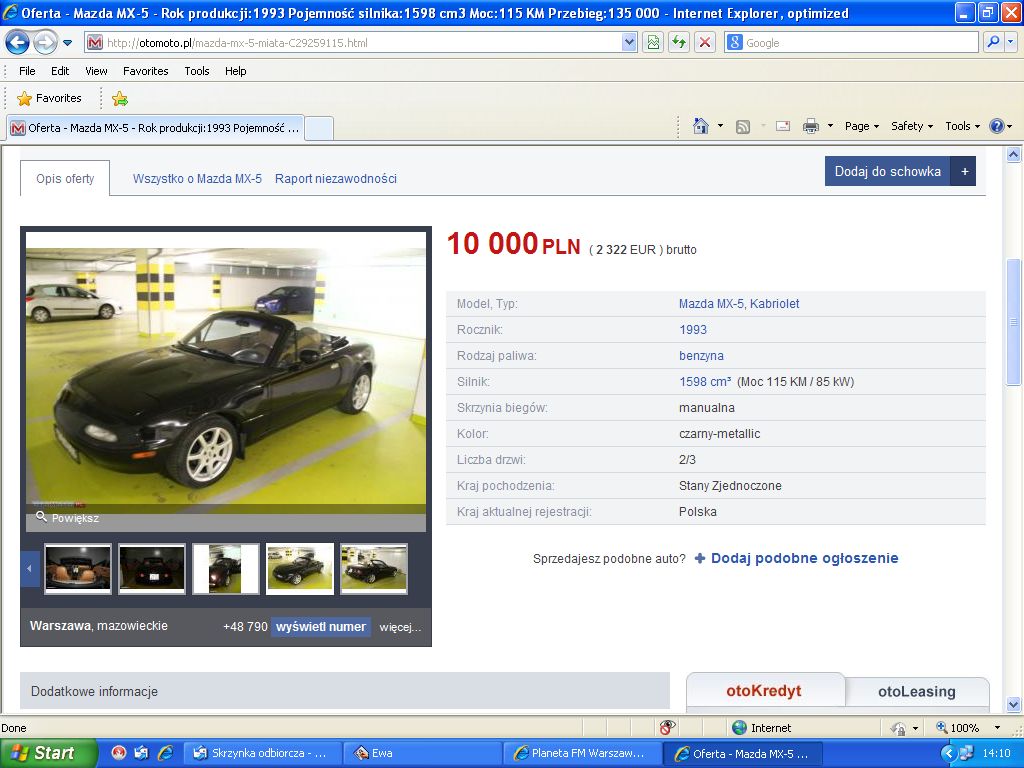
Task: Select the interior seats thumbnail
Action: click(78, 569)
